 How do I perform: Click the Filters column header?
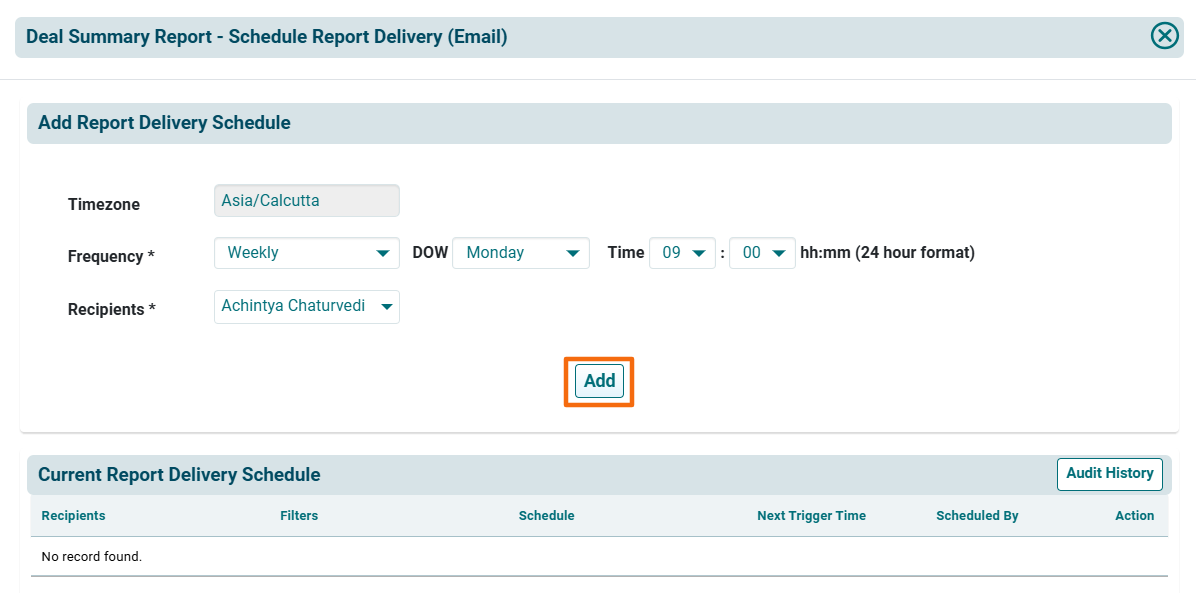point(299,516)
